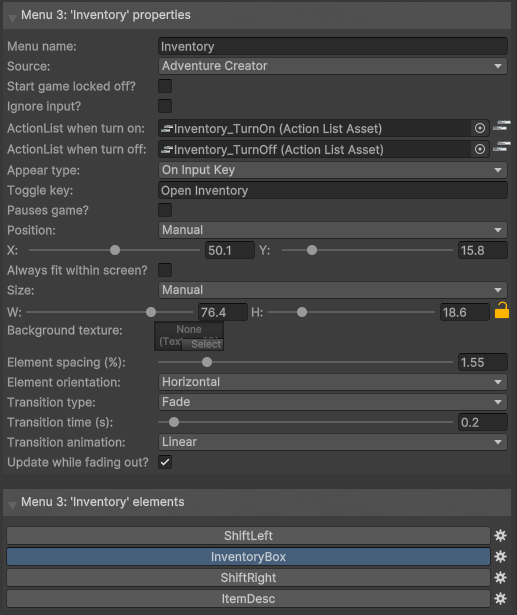Click the Y value field showing 15.8

click(482, 250)
